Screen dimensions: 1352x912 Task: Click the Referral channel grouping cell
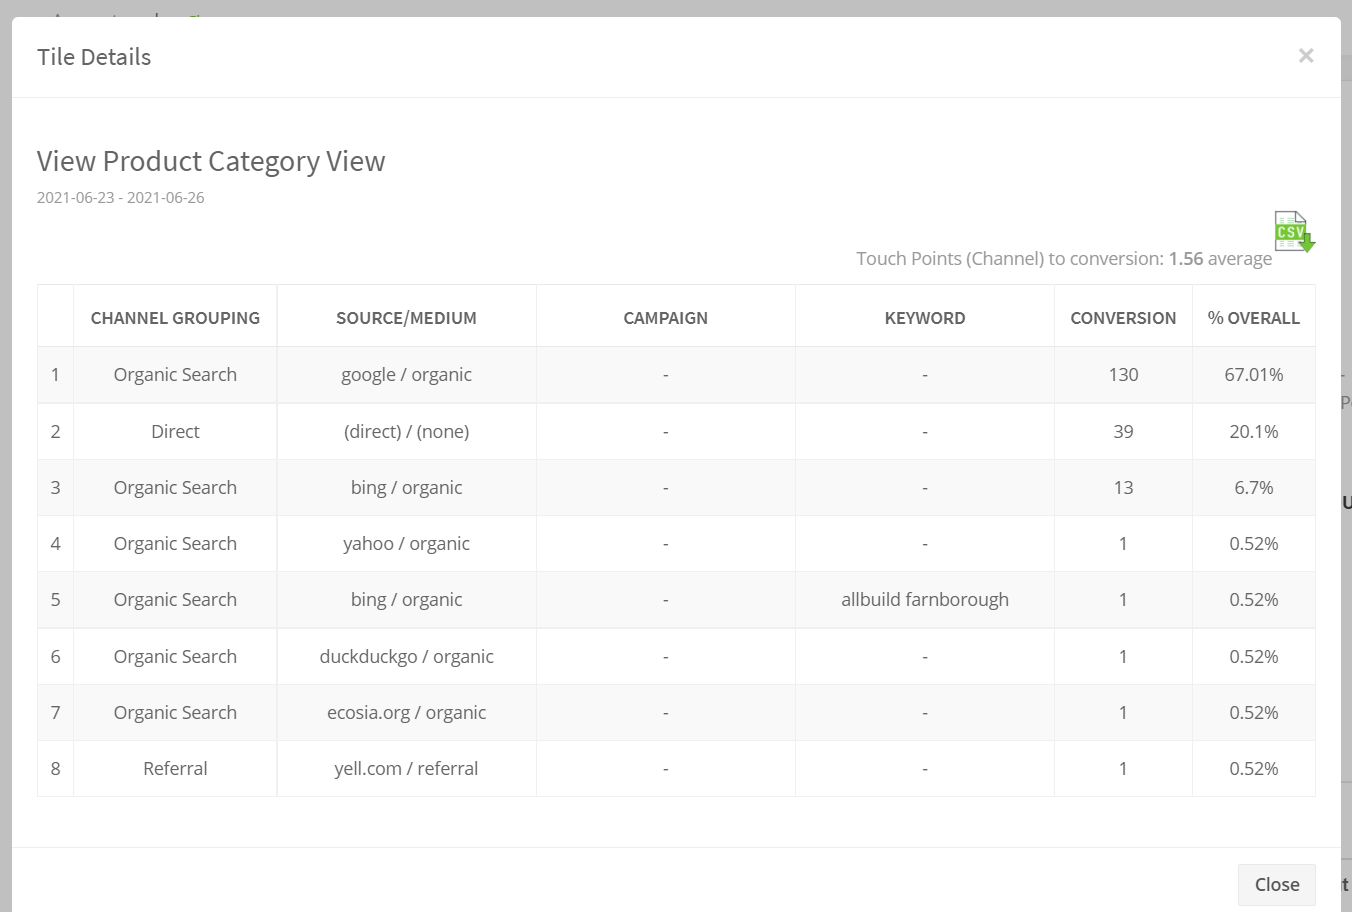click(175, 769)
